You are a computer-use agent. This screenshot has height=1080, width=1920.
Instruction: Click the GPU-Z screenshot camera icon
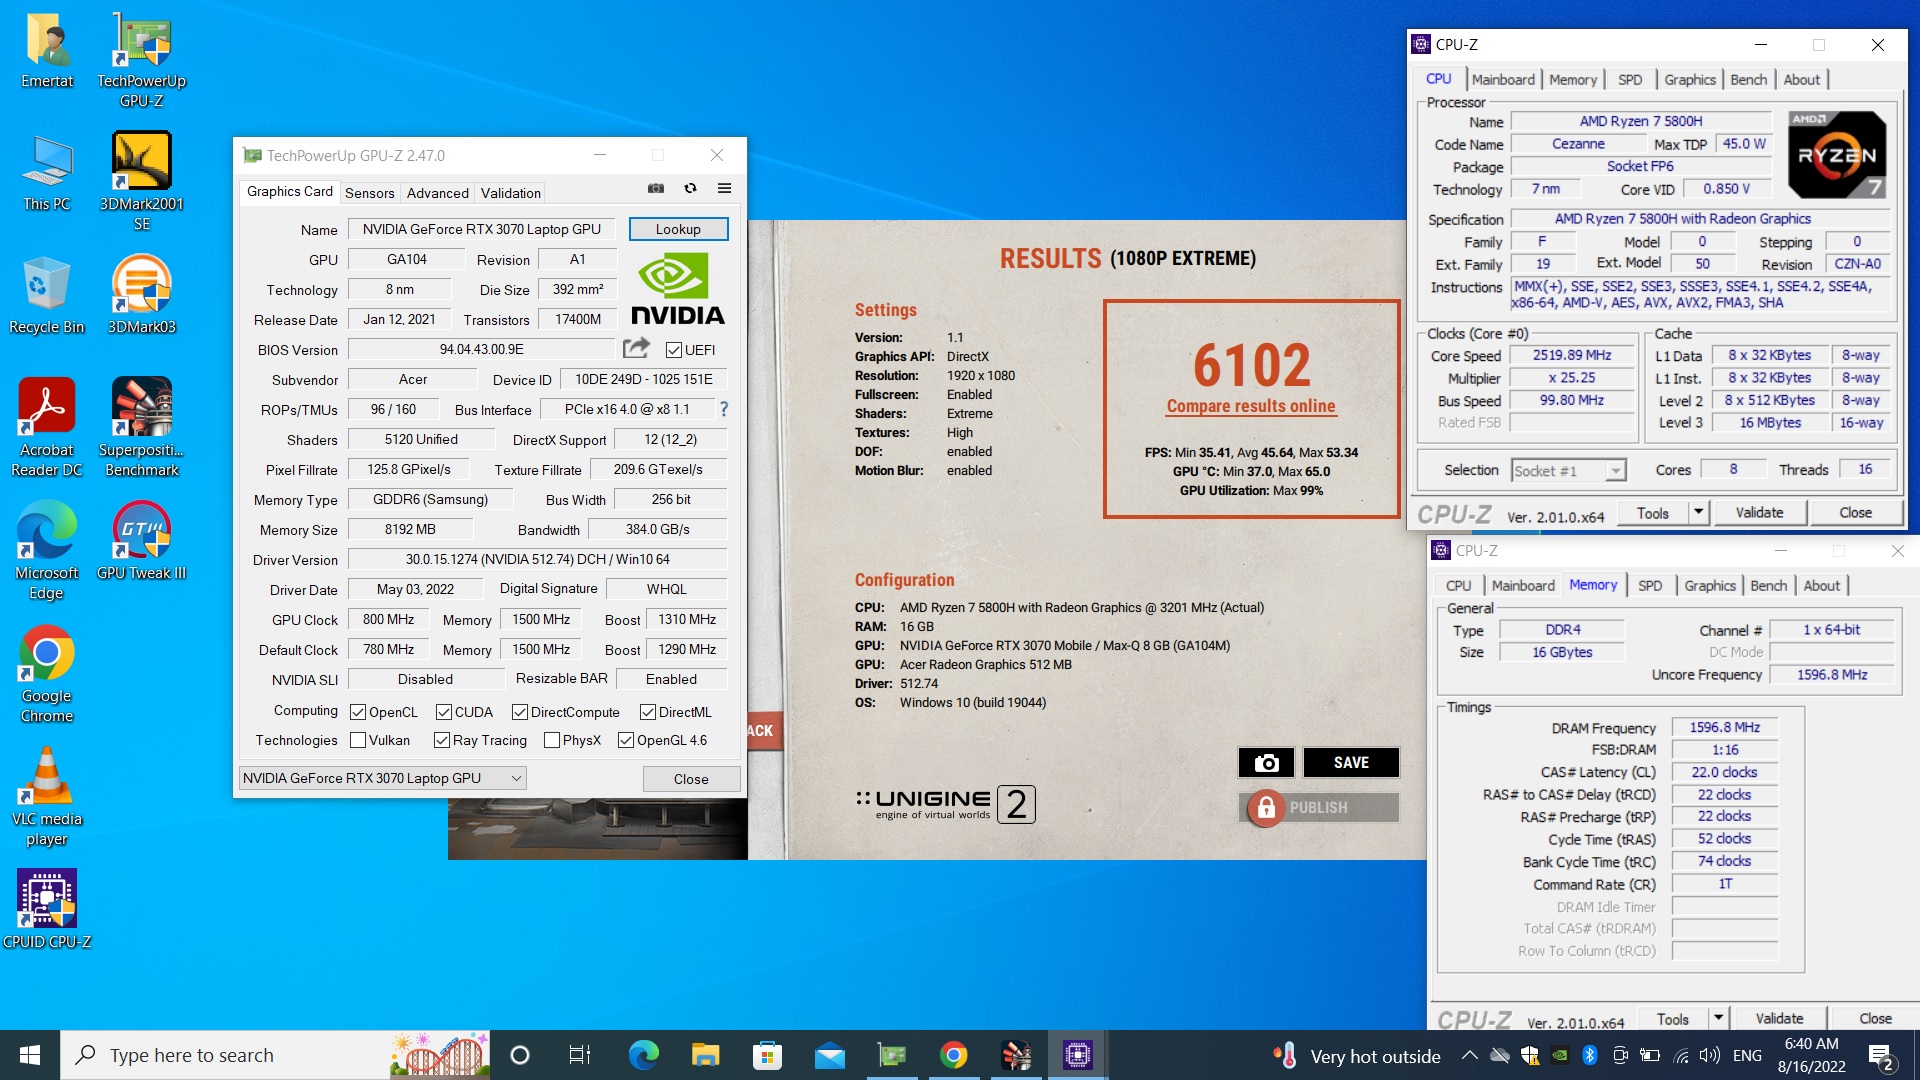[x=656, y=188]
